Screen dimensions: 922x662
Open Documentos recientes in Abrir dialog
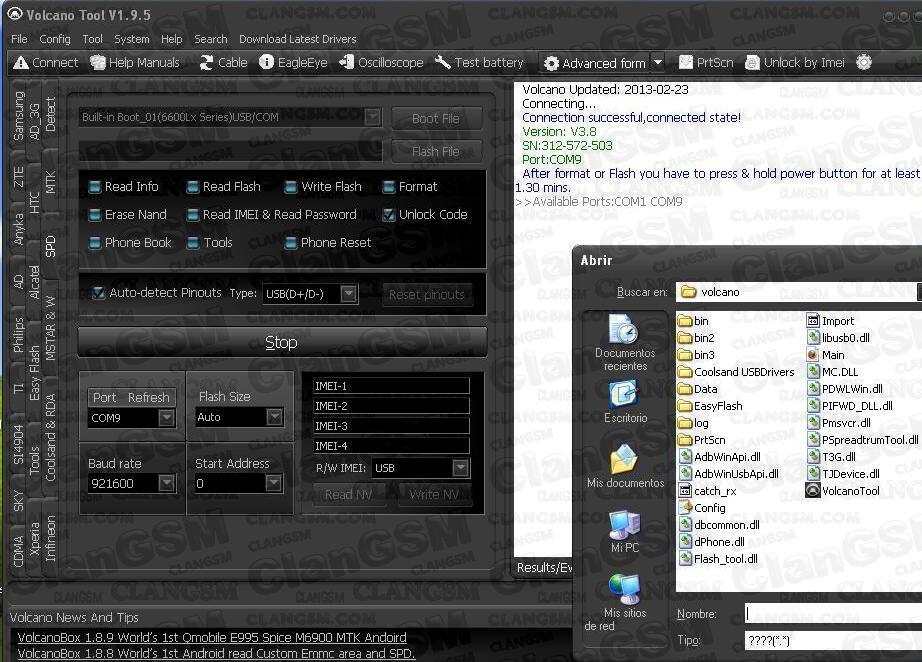click(624, 343)
